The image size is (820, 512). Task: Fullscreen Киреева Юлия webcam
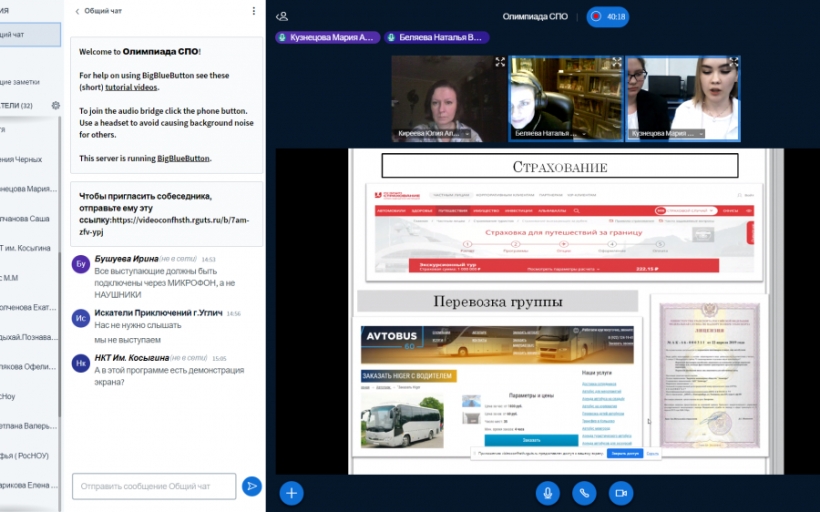[500, 62]
